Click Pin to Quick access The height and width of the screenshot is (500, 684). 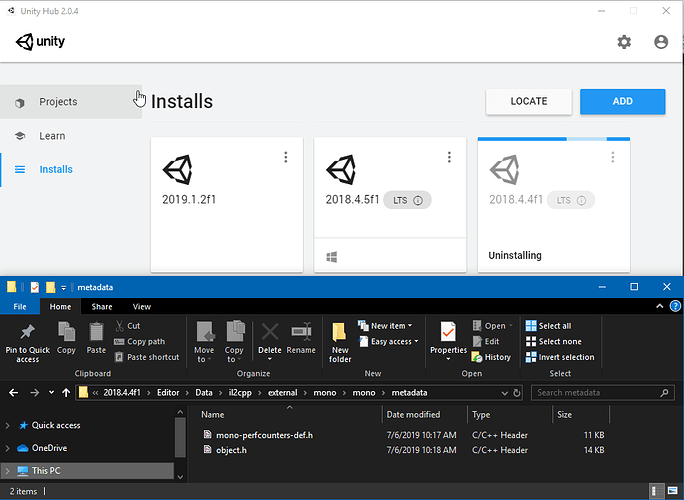[x=27, y=343]
